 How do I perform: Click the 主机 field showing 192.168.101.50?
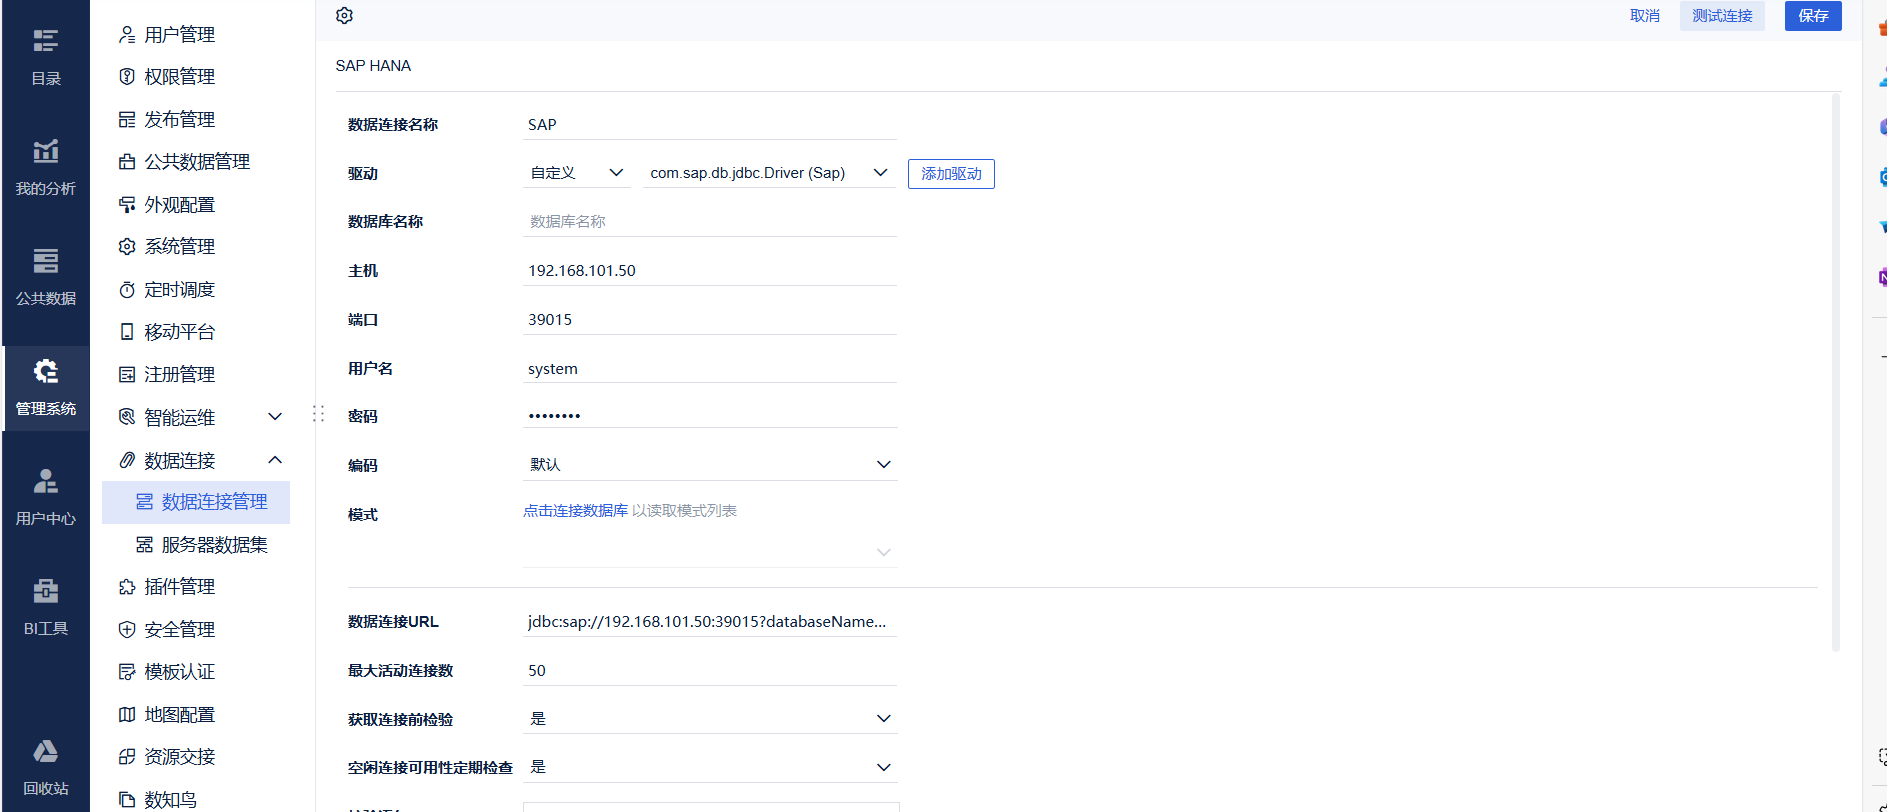tap(710, 271)
